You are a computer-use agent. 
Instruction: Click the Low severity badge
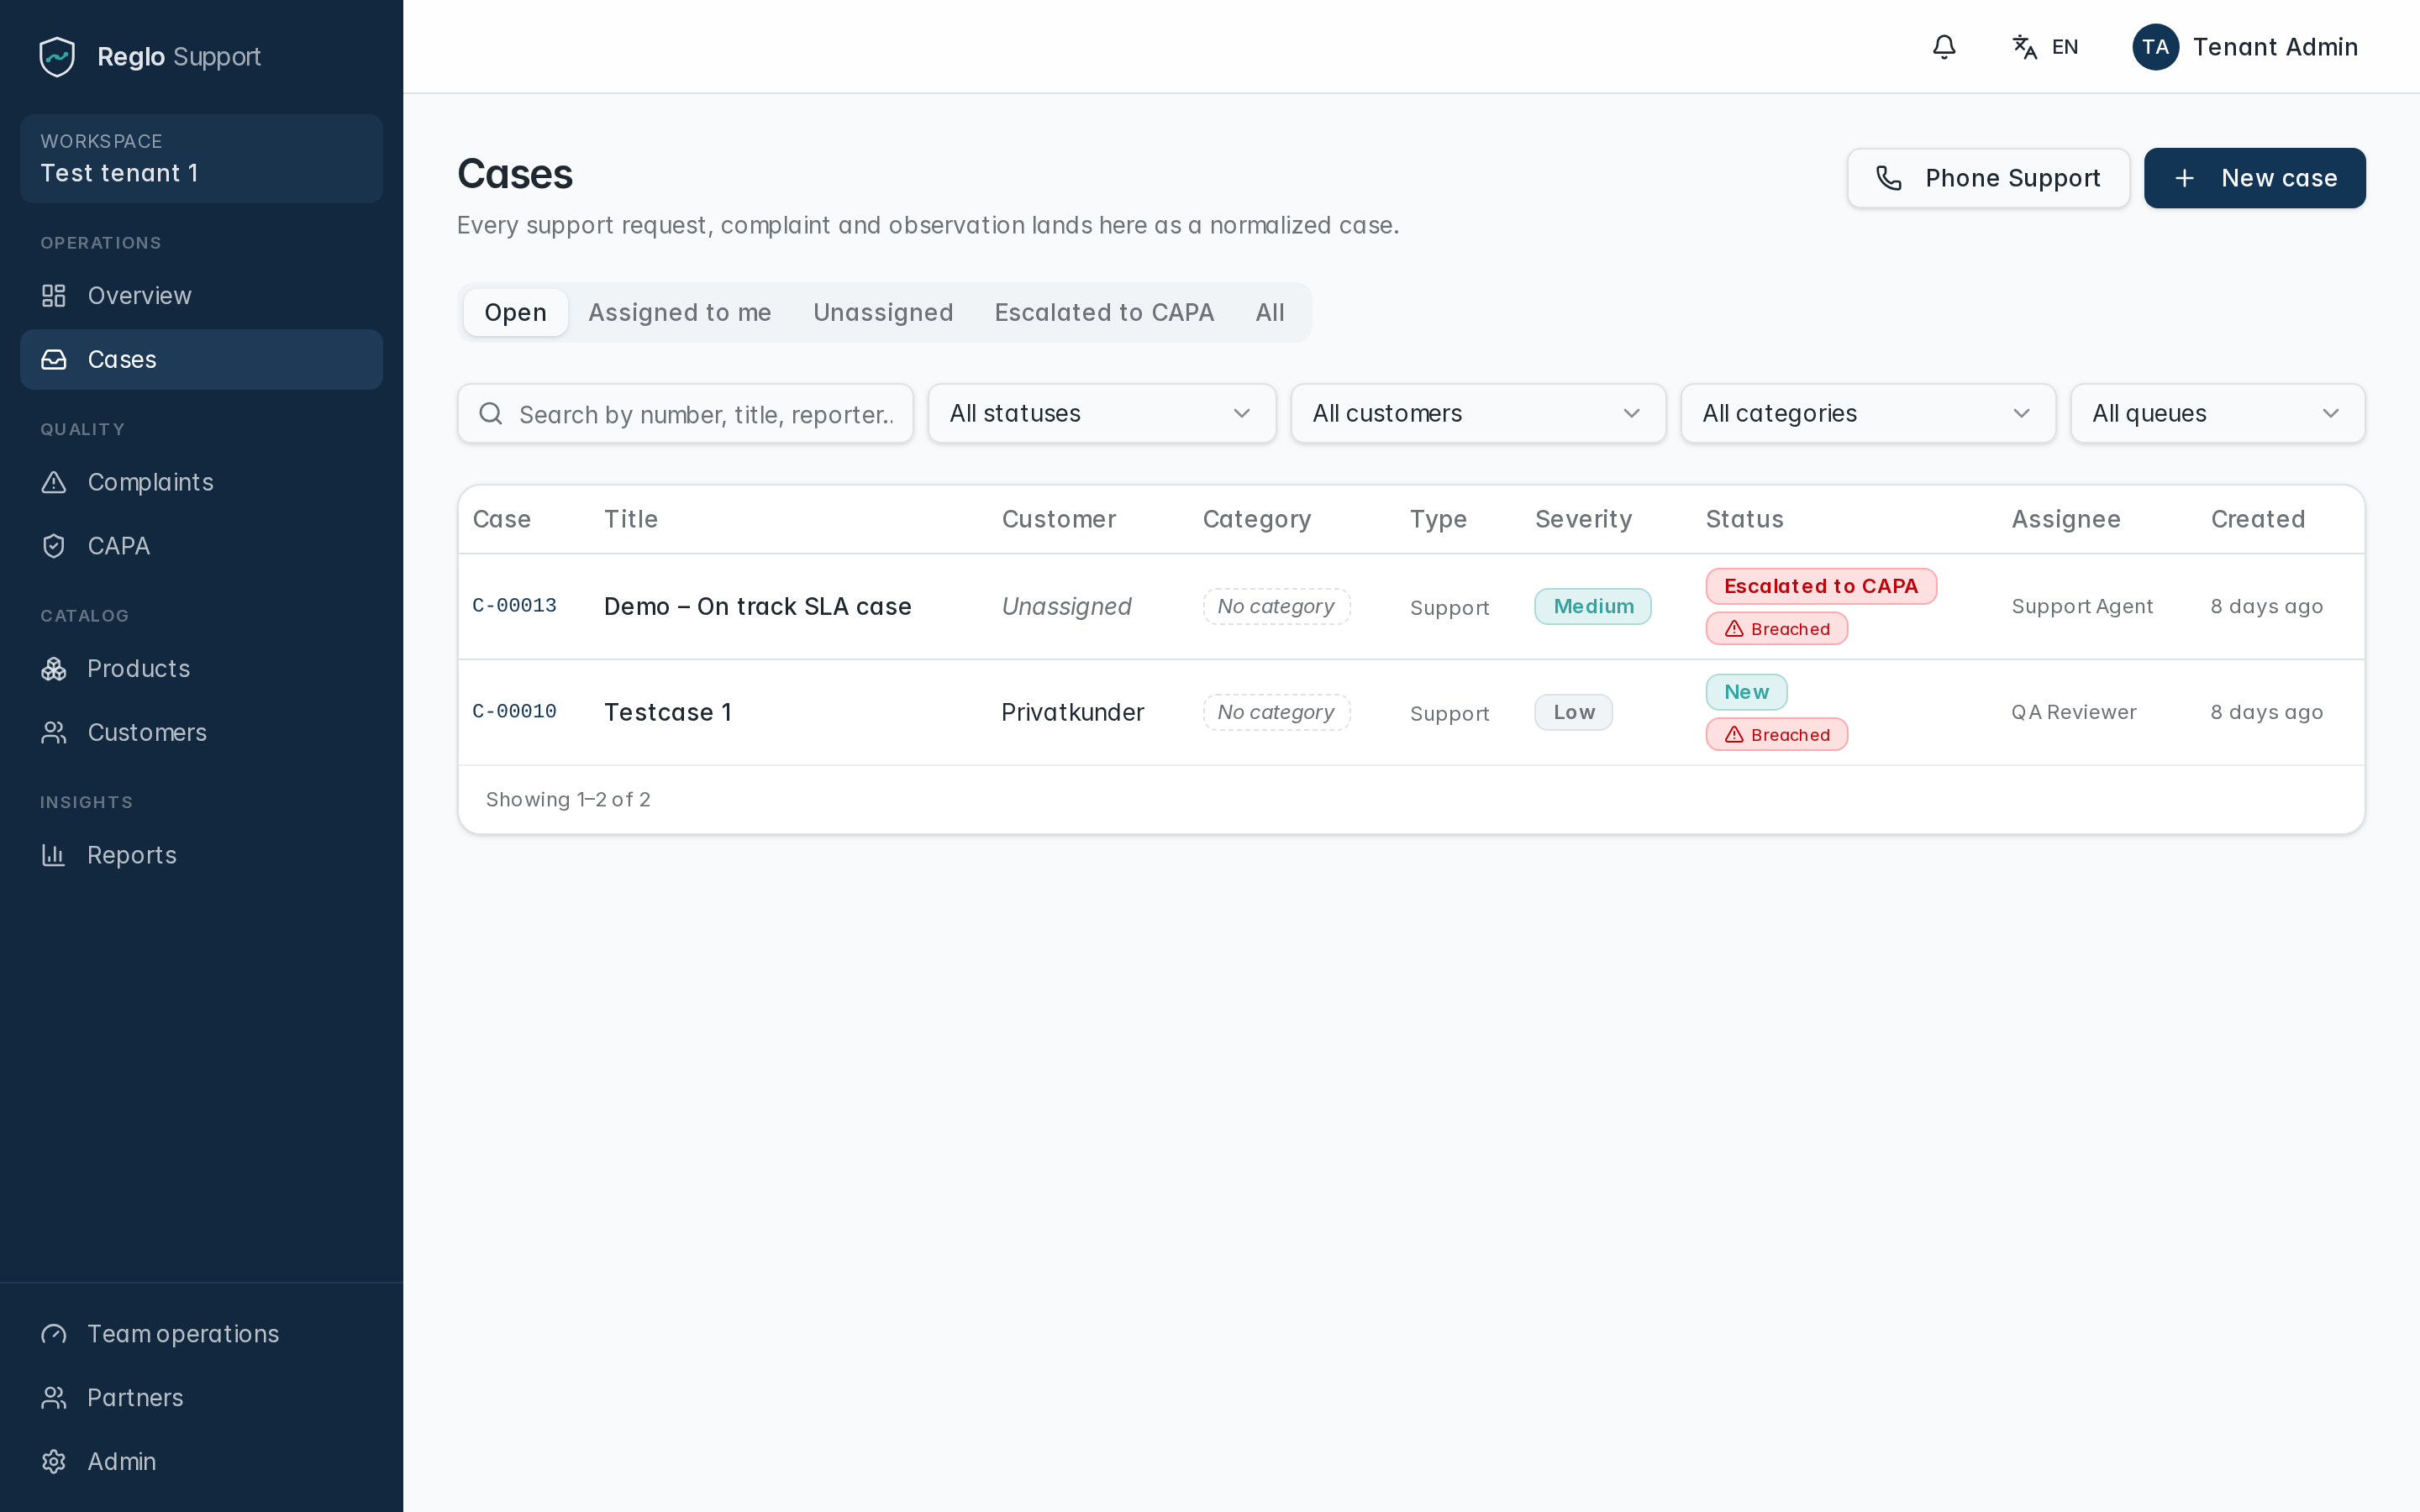pos(1574,713)
